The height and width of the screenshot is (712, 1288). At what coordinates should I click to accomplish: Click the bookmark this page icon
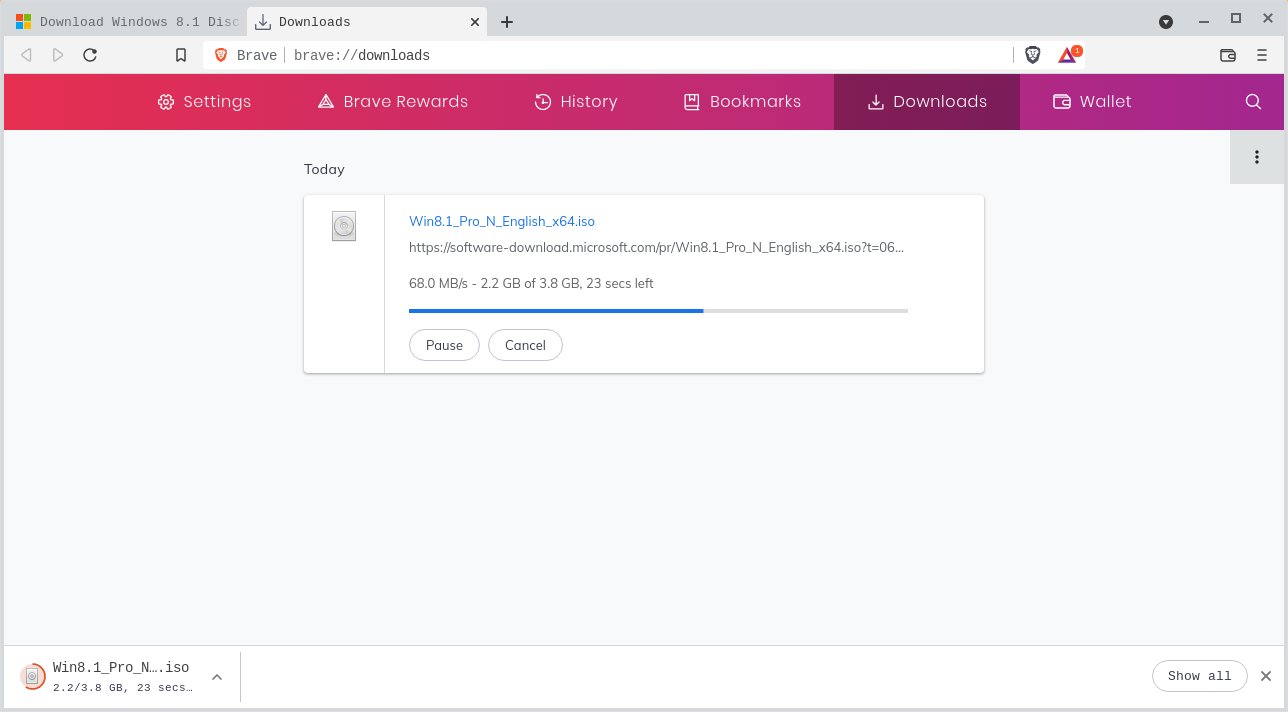(181, 55)
